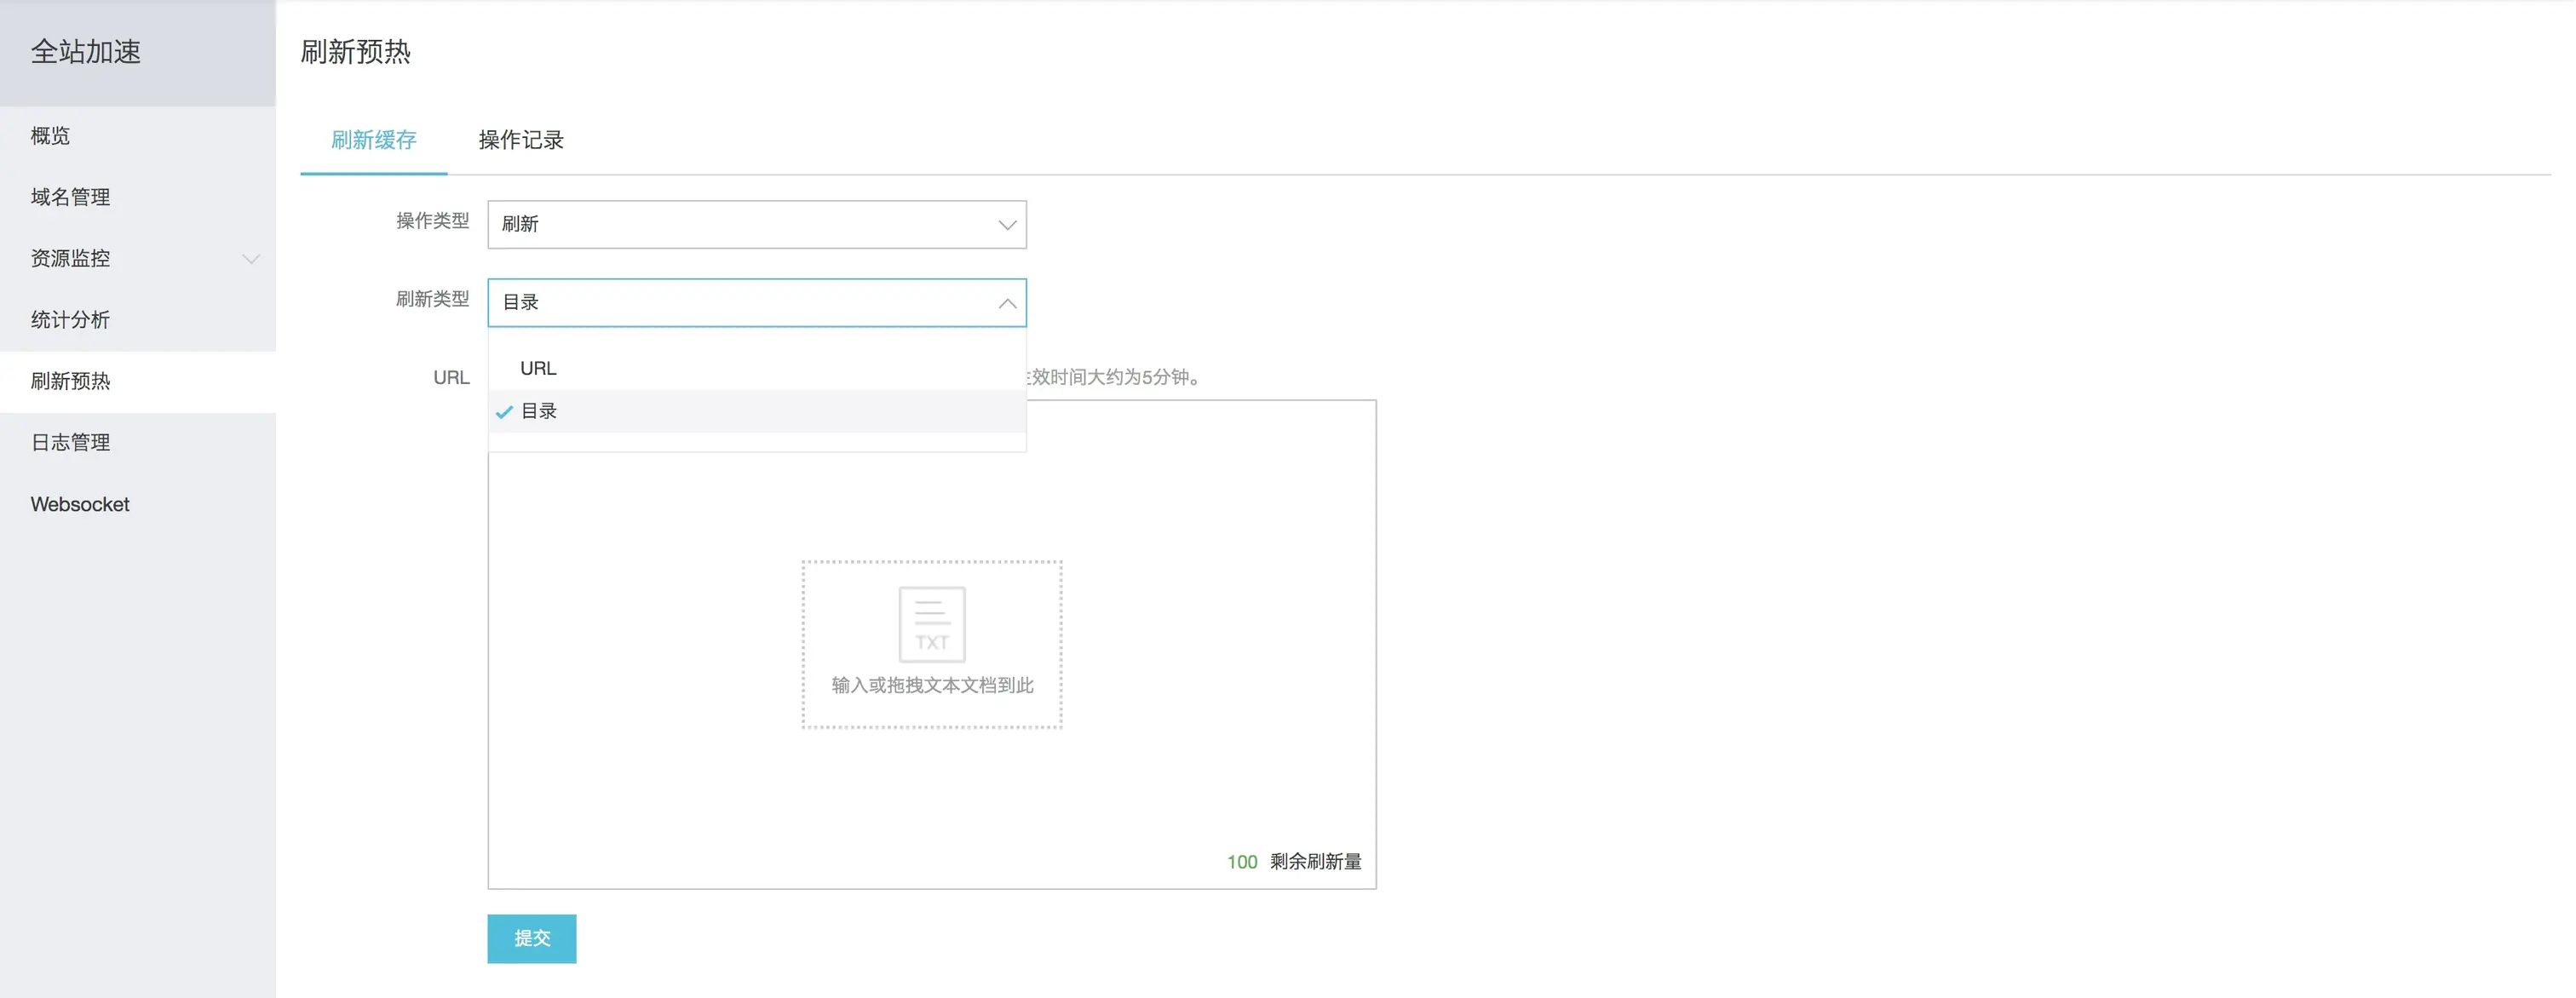Screen dimensions: 2576x998
Task: Open 日志管理 in the sidebar
Action: [70, 442]
